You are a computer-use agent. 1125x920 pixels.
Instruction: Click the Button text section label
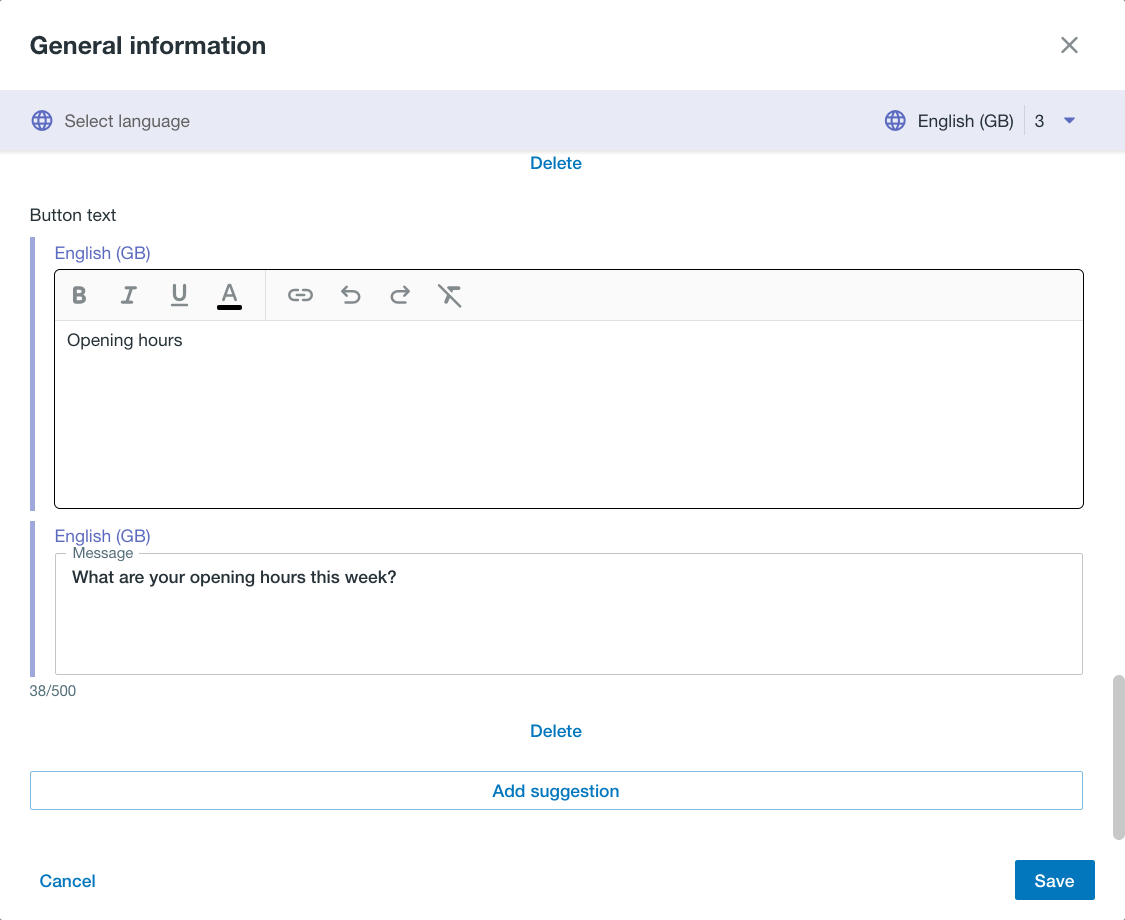coord(72,215)
